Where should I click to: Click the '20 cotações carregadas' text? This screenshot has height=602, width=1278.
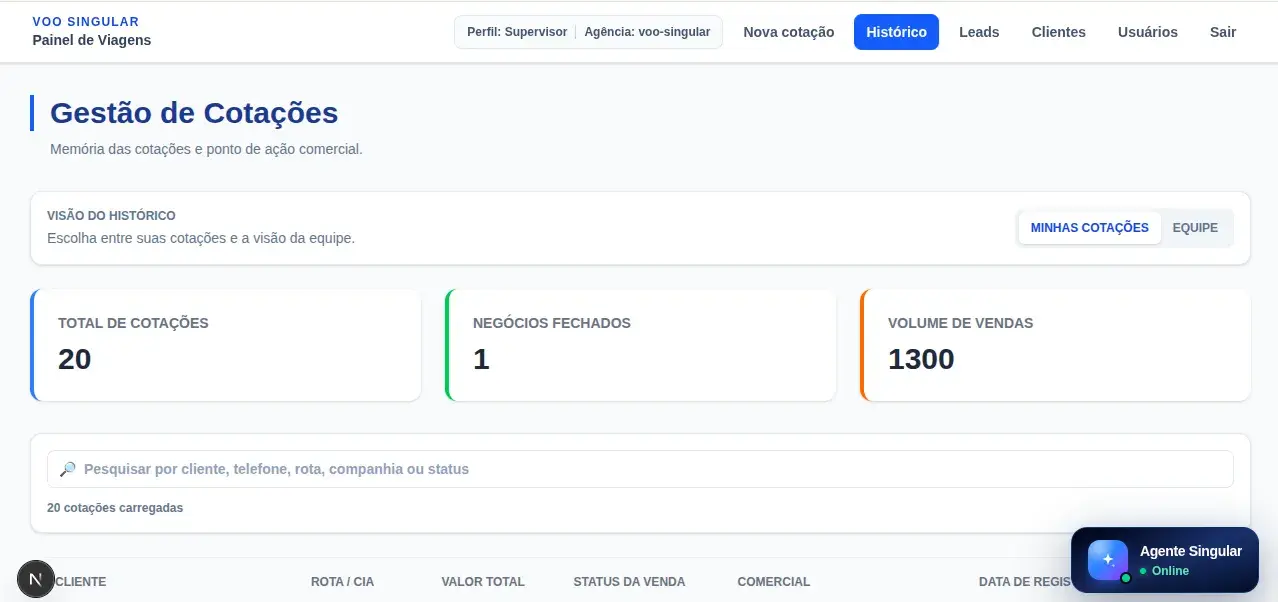tap(115, 508)
